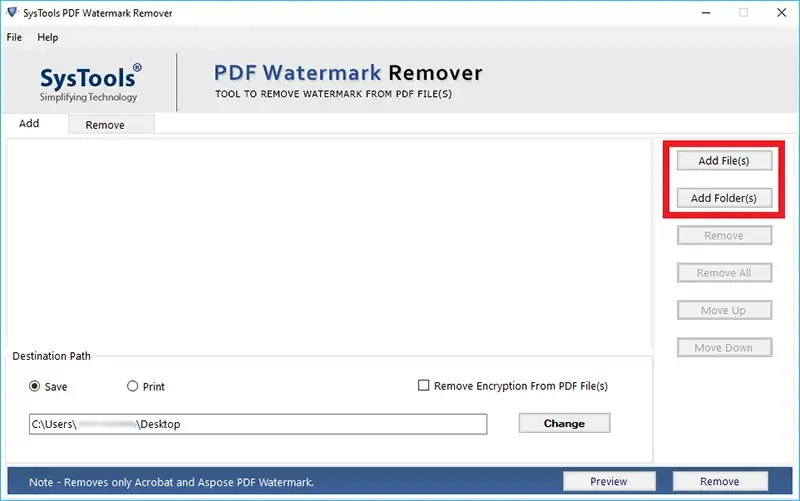Close the PDF Watermark Remover window
Screen dimensions: 800x501
(781, 13)
